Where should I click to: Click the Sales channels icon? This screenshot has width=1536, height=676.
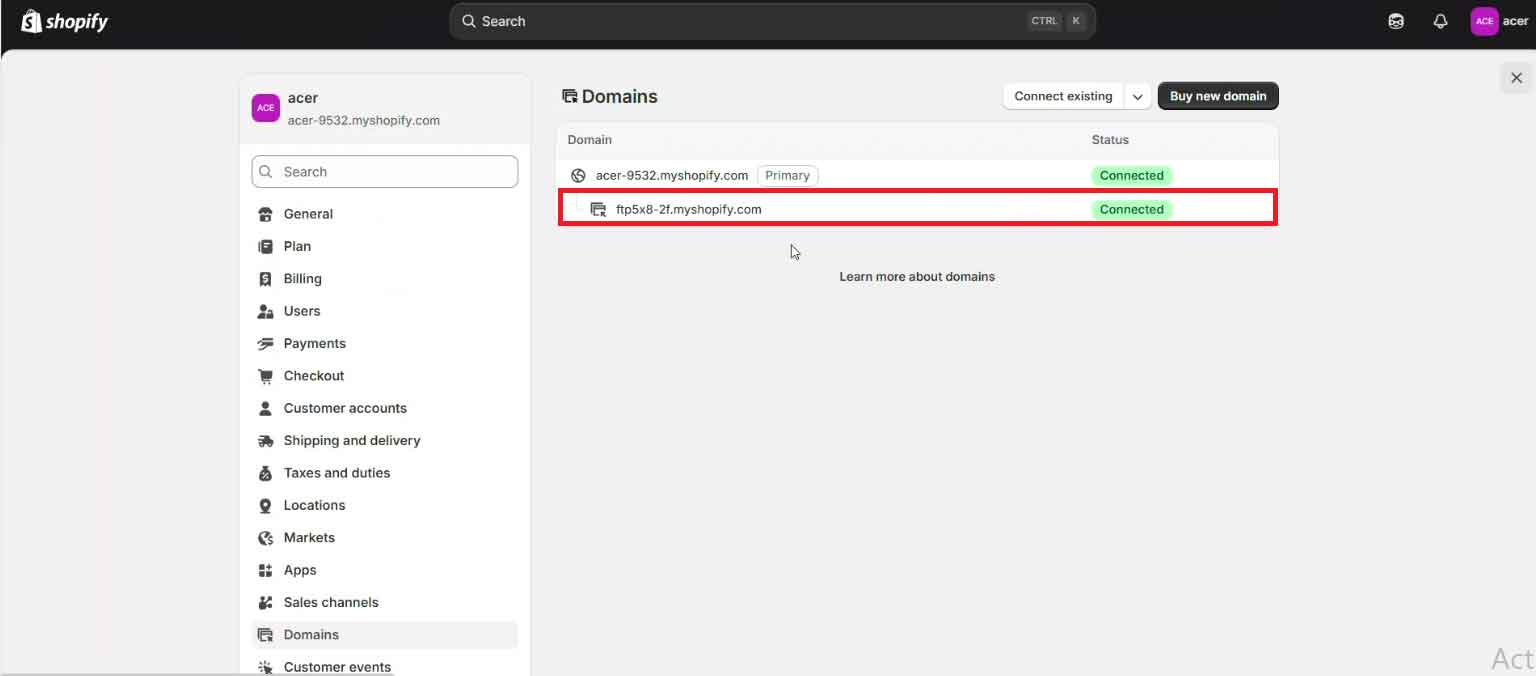[265, 602]
